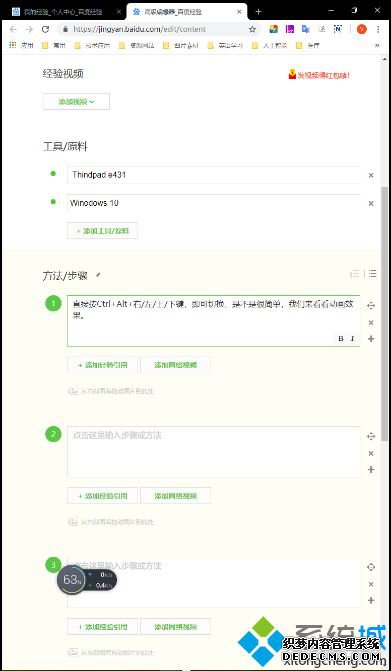Delete step 3 with its X icon
391x671 pixels.
coord(371,584)
